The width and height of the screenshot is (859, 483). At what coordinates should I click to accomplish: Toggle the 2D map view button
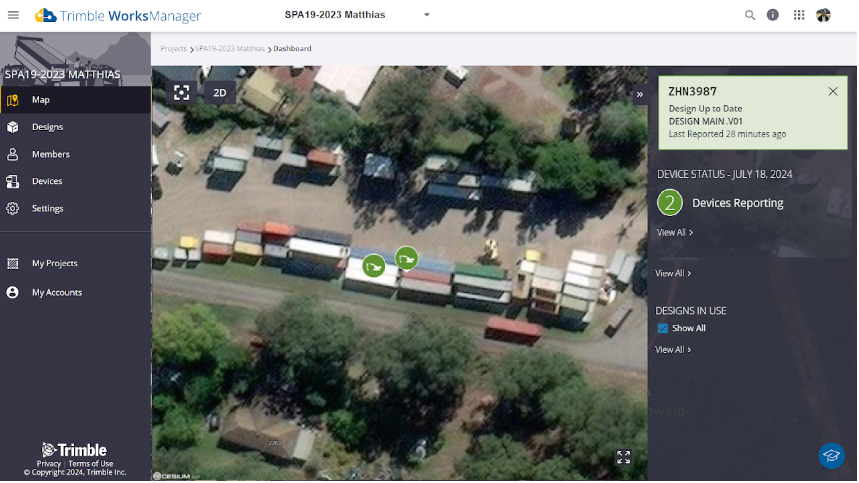[x=219, y=93]
